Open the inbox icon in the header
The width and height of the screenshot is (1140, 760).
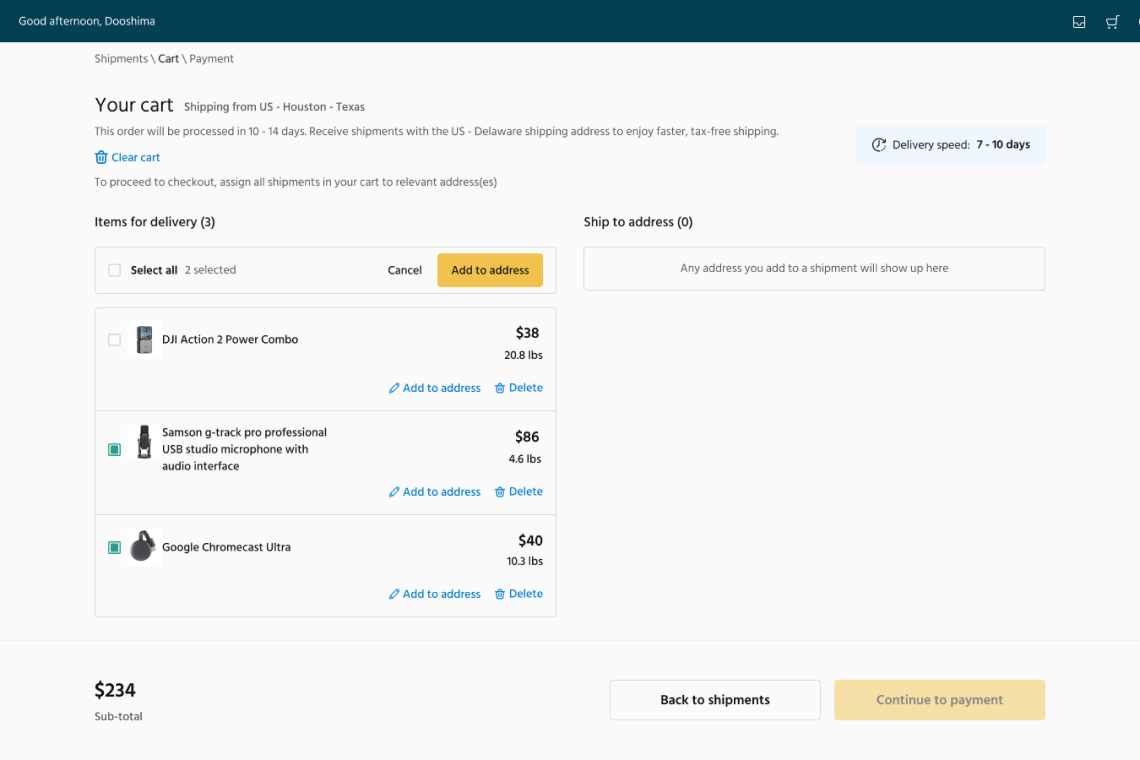coord(1079,22)
